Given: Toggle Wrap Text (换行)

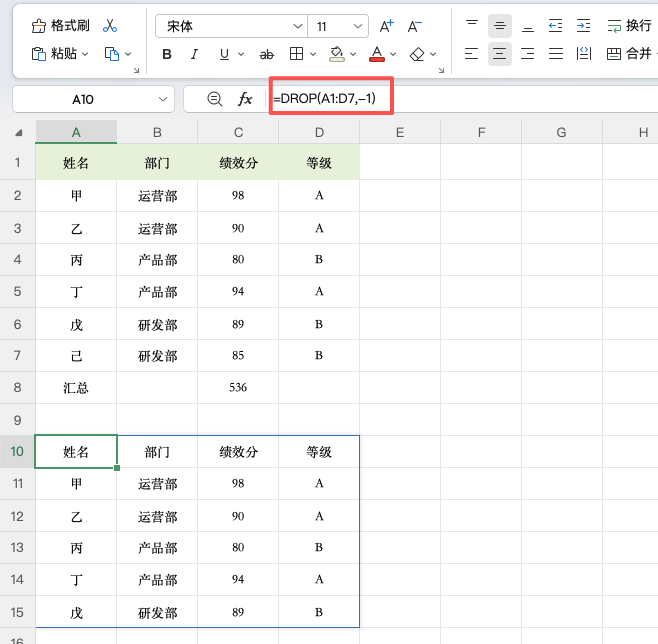Looking at the screenshot, I should 629,26.
